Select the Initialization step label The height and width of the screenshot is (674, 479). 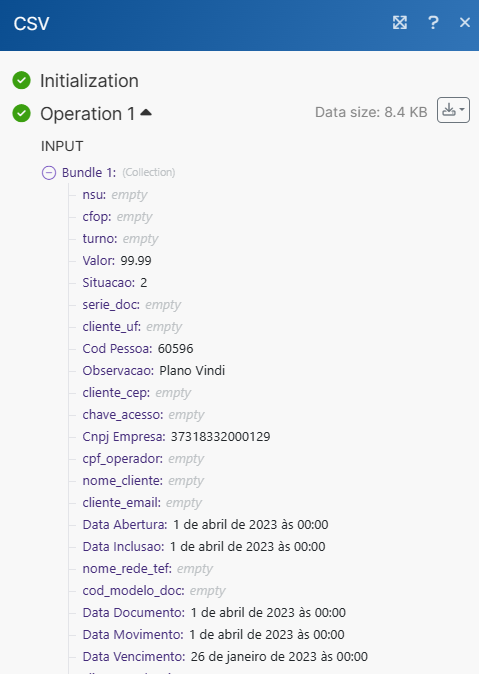(x=89, y=81)
